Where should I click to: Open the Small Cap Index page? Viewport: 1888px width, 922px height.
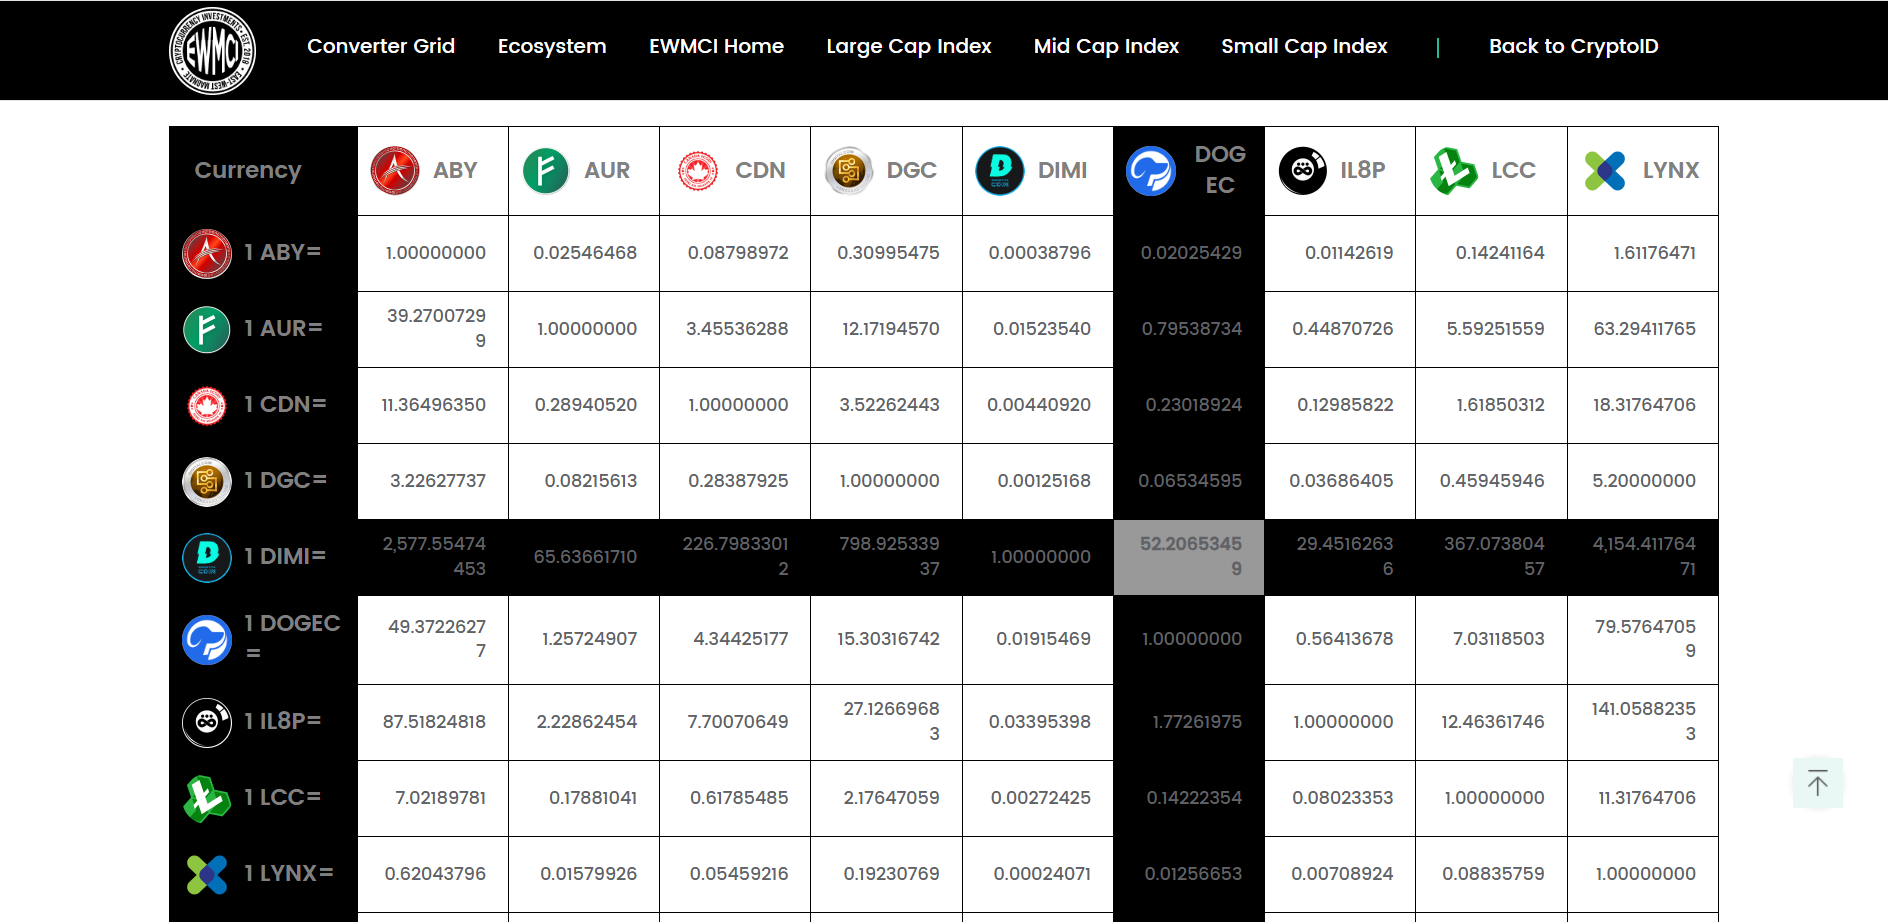(x=1304, y=46)
